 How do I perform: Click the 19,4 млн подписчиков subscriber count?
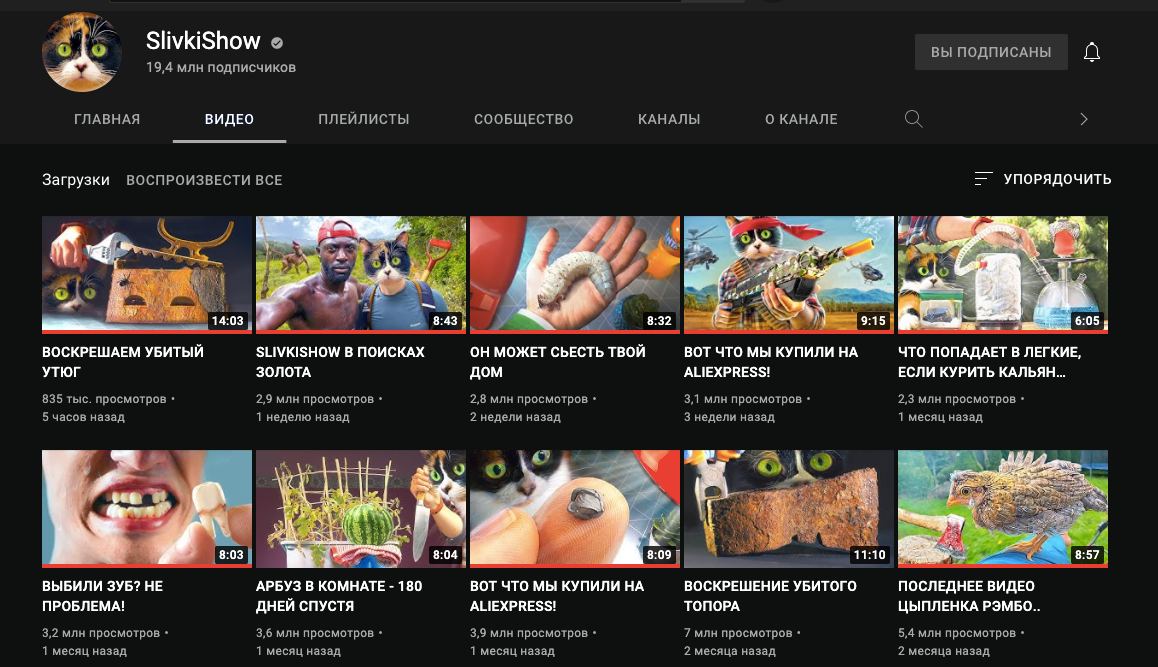[221, 67]
